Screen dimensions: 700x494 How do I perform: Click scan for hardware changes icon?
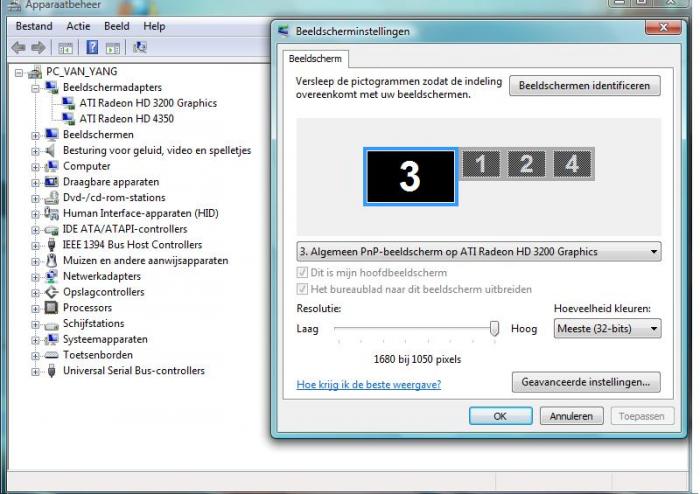pos(140,47)
